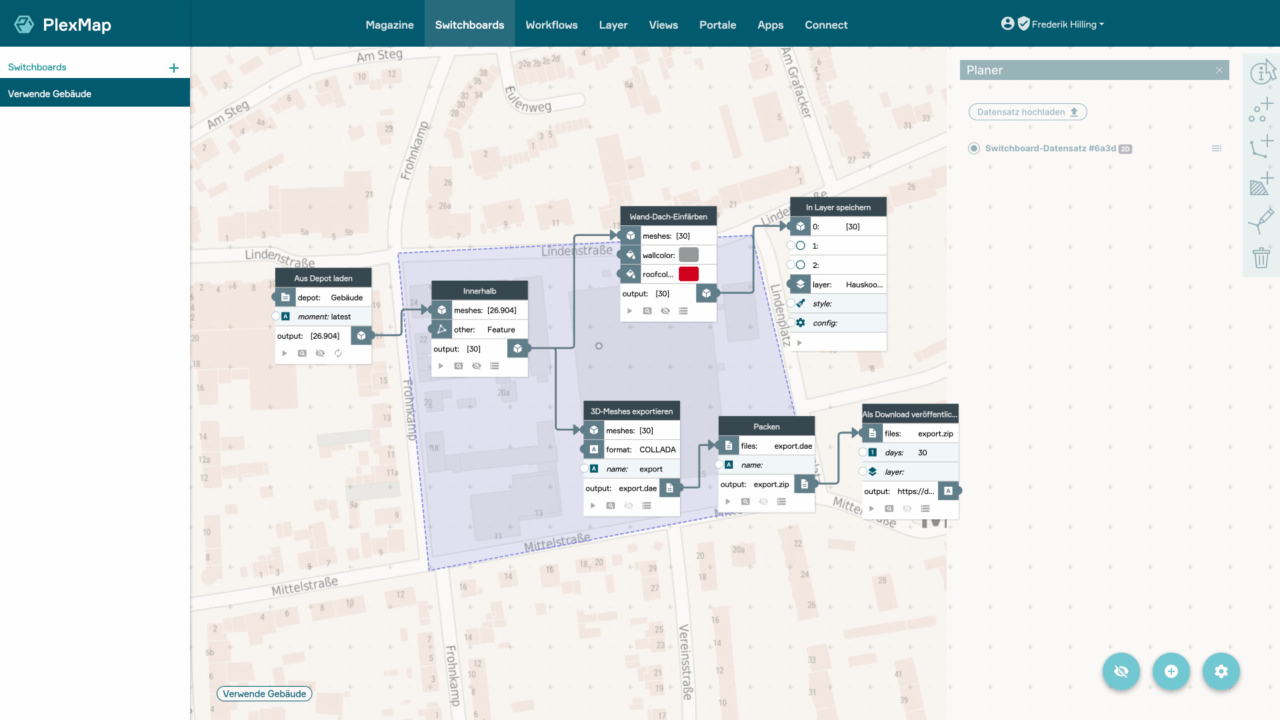Run the Packen node with its play icon
The image size is (1280, 720).
(x=728, y=501)
